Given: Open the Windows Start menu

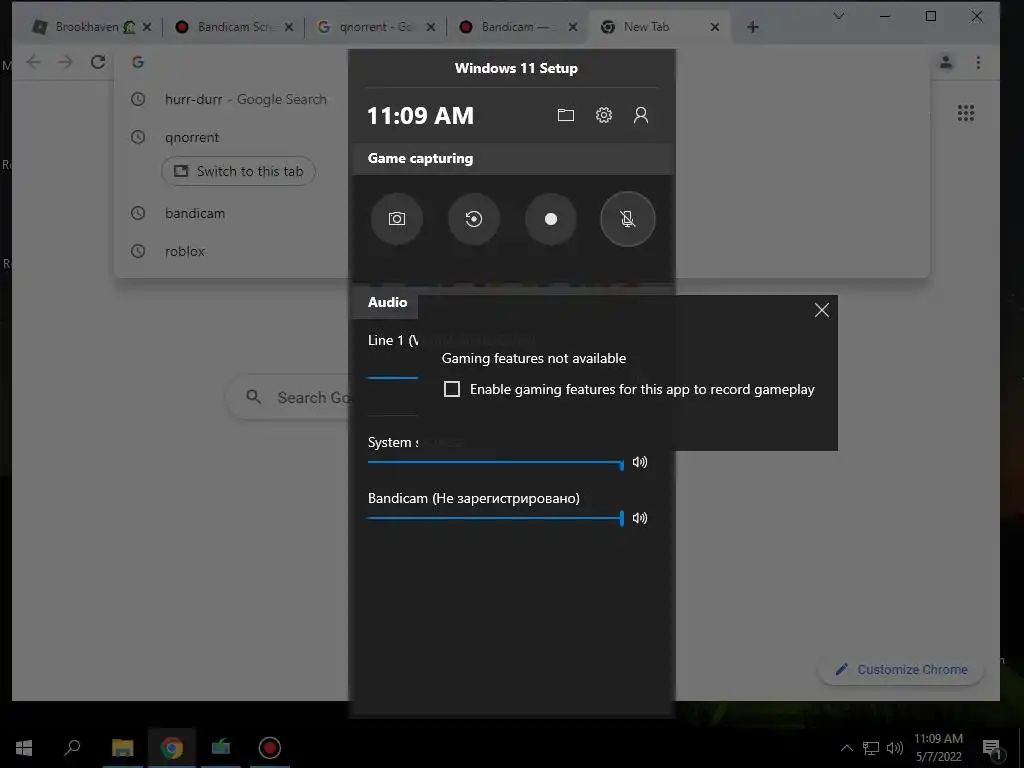Looking at the screenshot, I should [24, 748].
